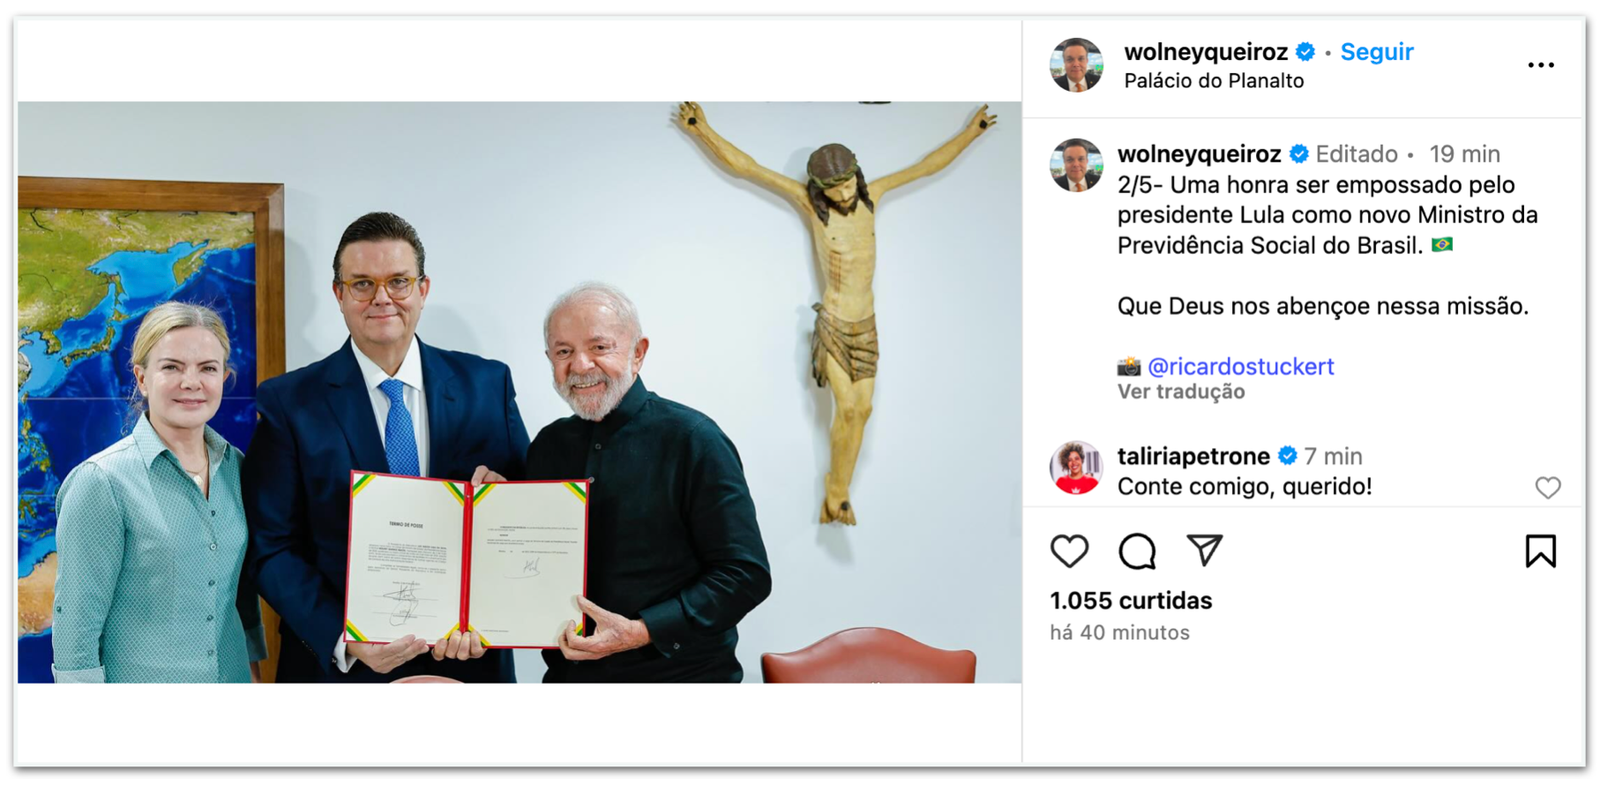Open comments with the speech bubble icon
This screenshot has height=785, width=1600.
pyautogui.click(x=1137, y=551)
